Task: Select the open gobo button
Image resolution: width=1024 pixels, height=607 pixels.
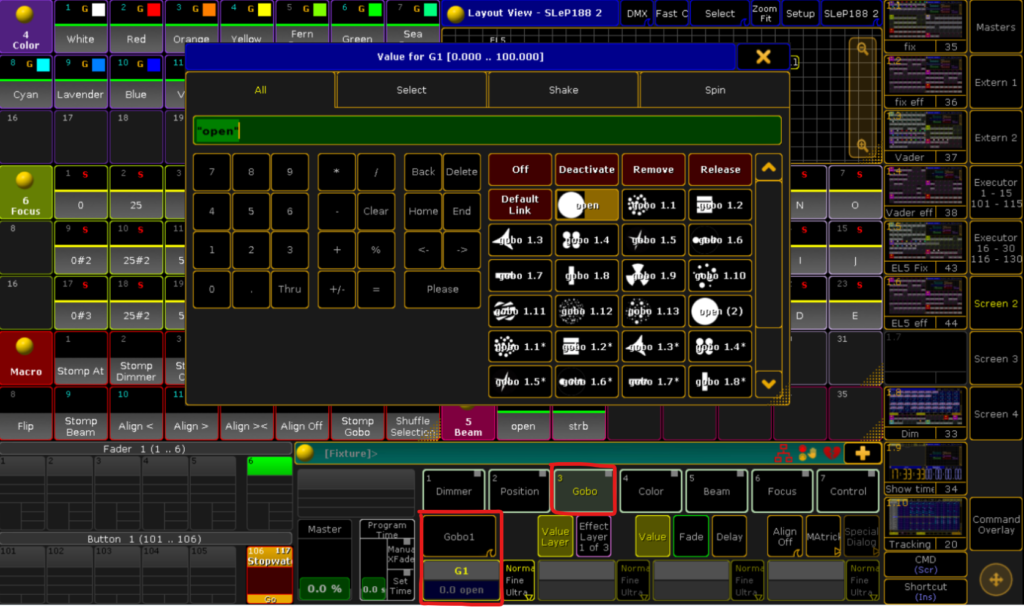Action: (x=586, y=205)
